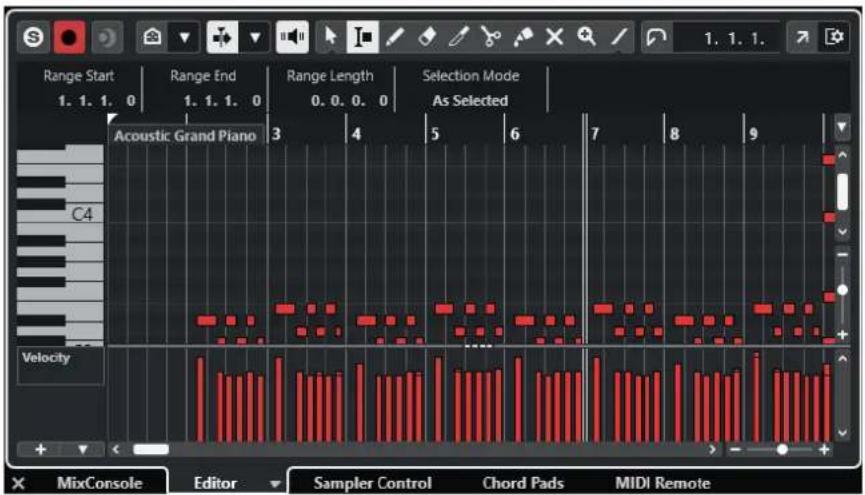
Task: Click up arrow of note display vertical scrollbar
Action: click(842, 156)
